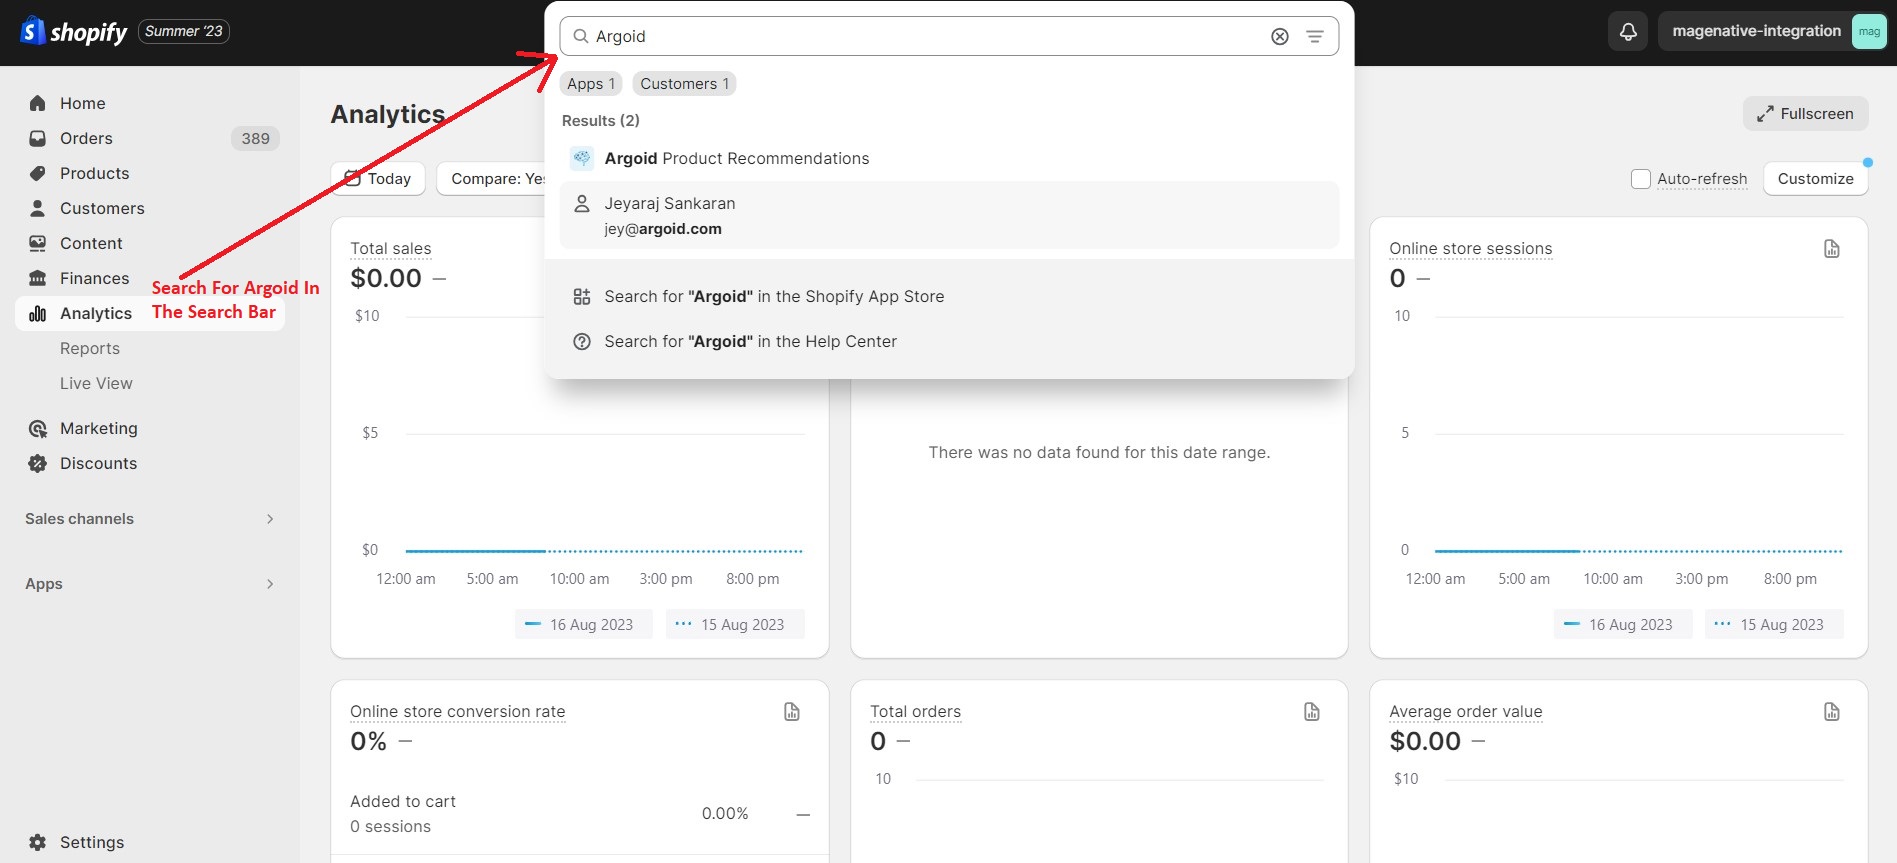Toggle 16 Aug 2023 legend in sessions chart
Screen dimensions: 1897x863
[1622, 625]
